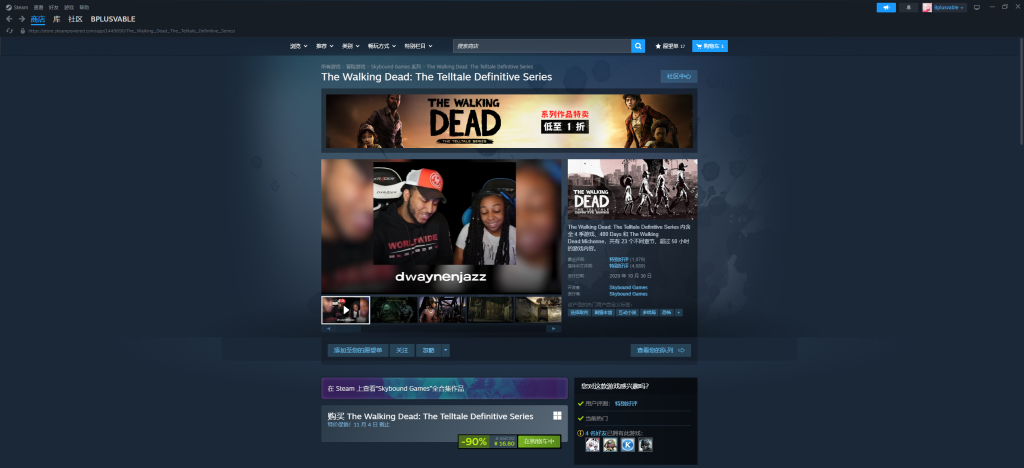Open the 查看 menu
This screenshot has height=468, width=1024.
point(39,7)
